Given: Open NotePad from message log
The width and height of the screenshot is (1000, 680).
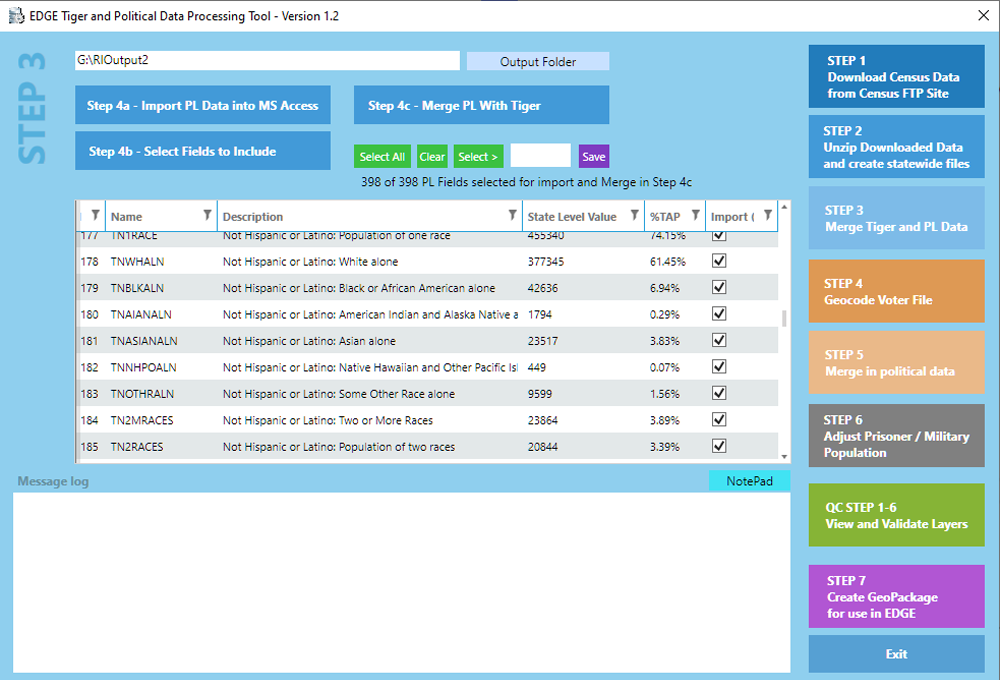Looking at the screenshot, I should (x=749, y=481).
